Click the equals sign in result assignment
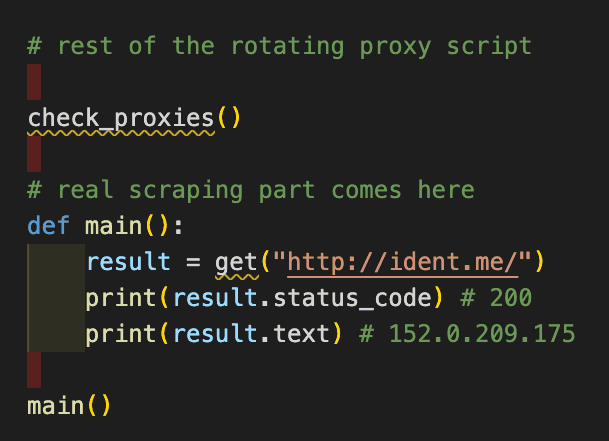609x441 pixels. (193, 262)
